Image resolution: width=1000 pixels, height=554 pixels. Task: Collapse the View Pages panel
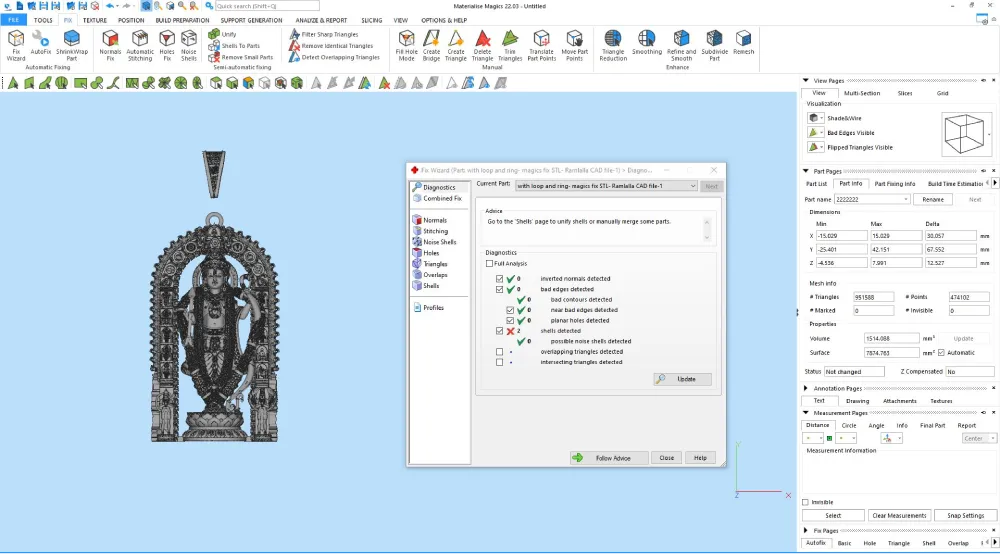(x=805, y=80)
